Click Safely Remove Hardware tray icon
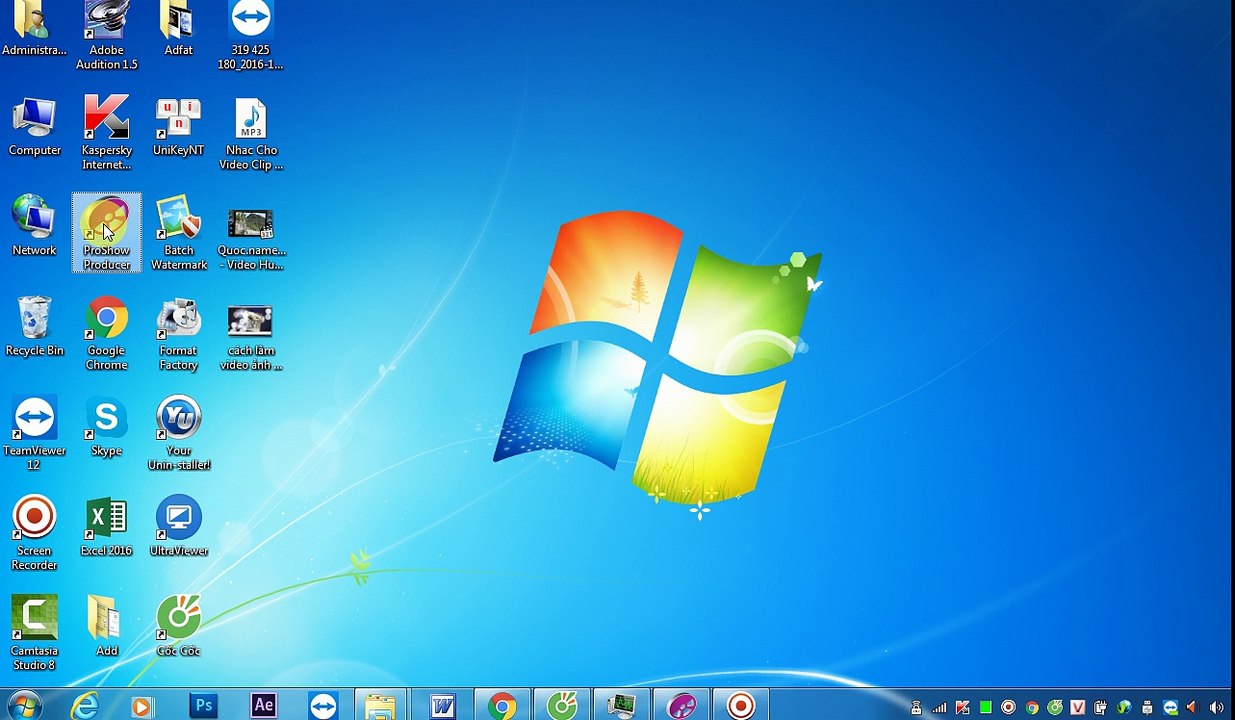The height and width of the screenshot is (720, 1235). click(x=1147, y=708)
